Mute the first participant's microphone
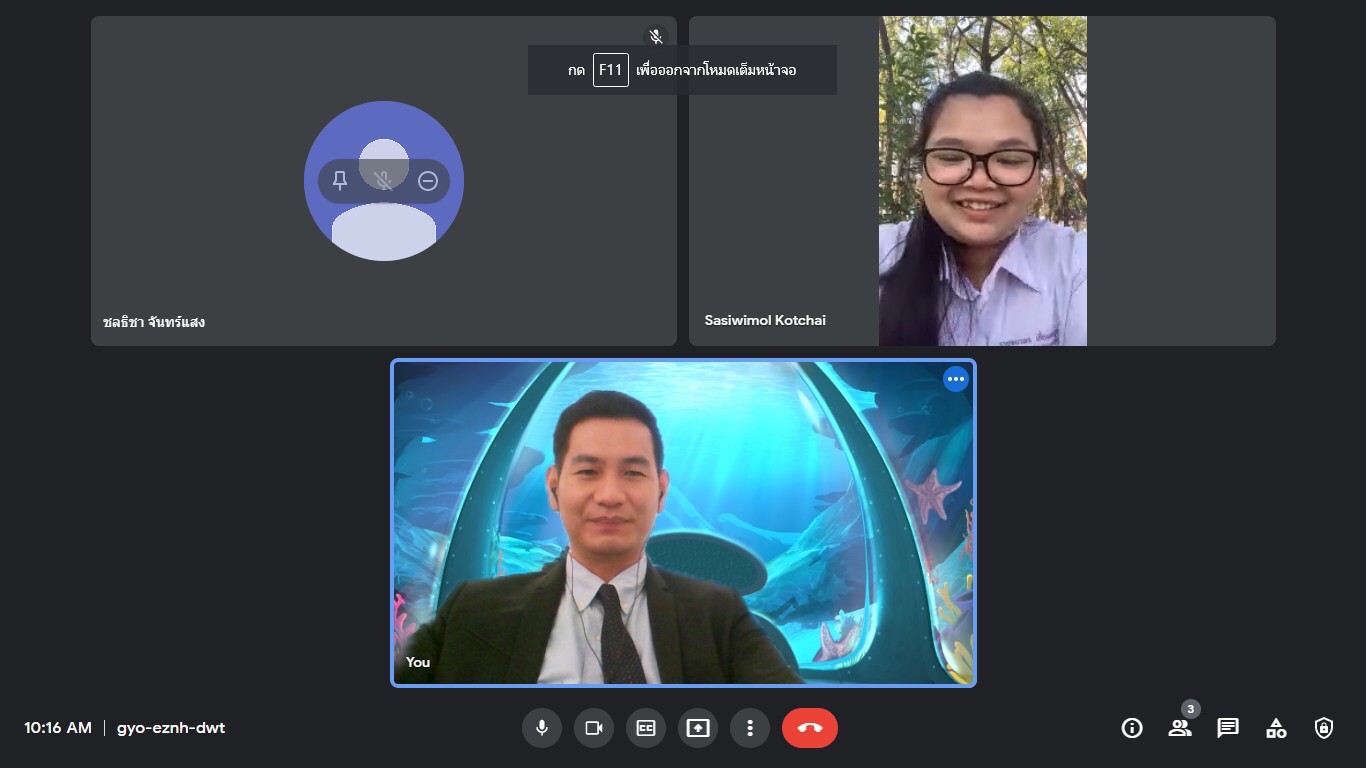 click(383, 181)
